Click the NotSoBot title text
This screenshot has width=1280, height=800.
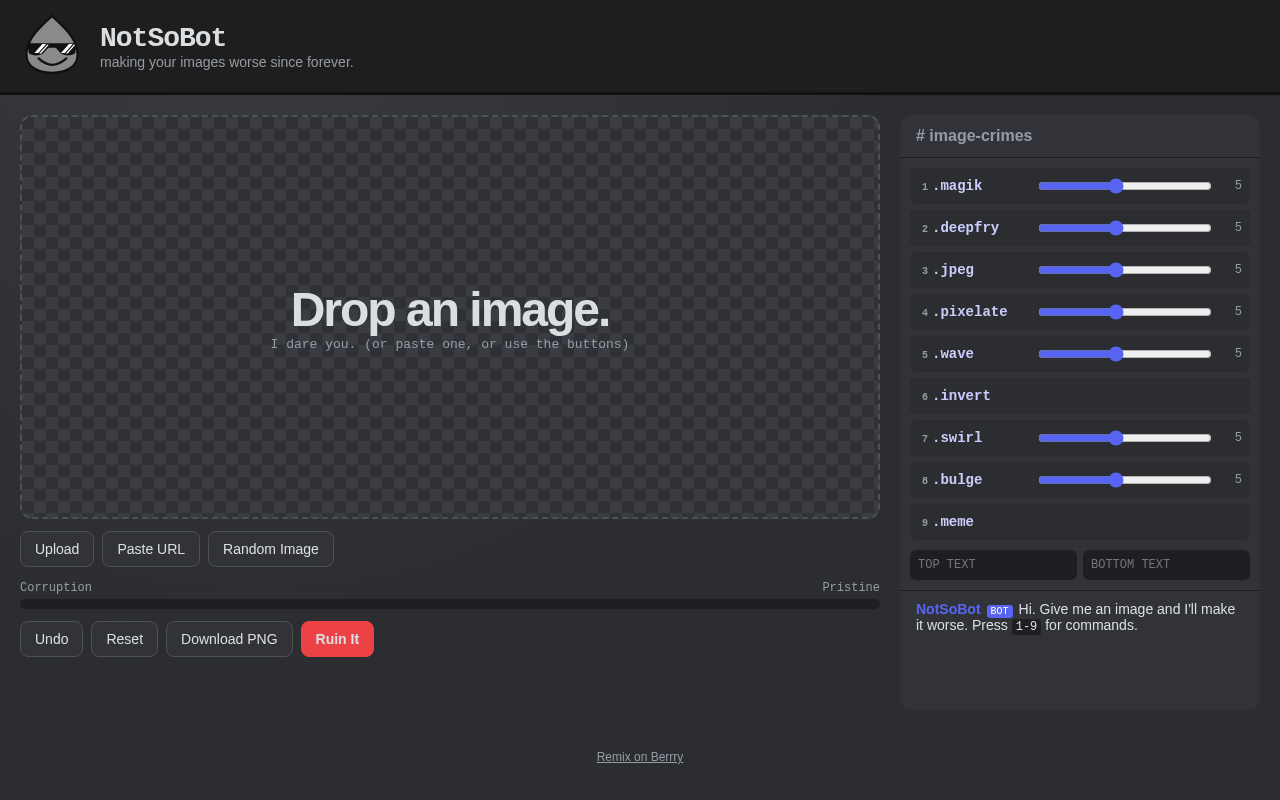[x=163, y=38]
